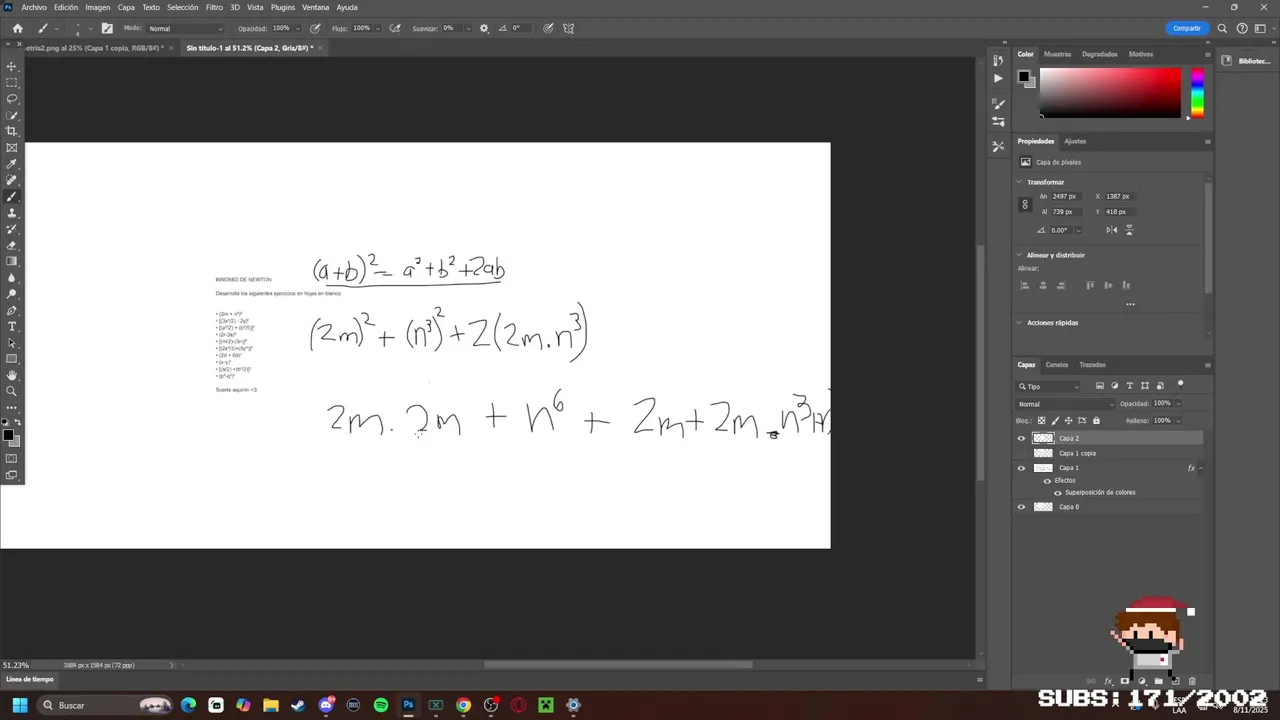Switch to the Ajustes tab
The width and height of the screenshot is (1280, 720).
(1075, 141)
